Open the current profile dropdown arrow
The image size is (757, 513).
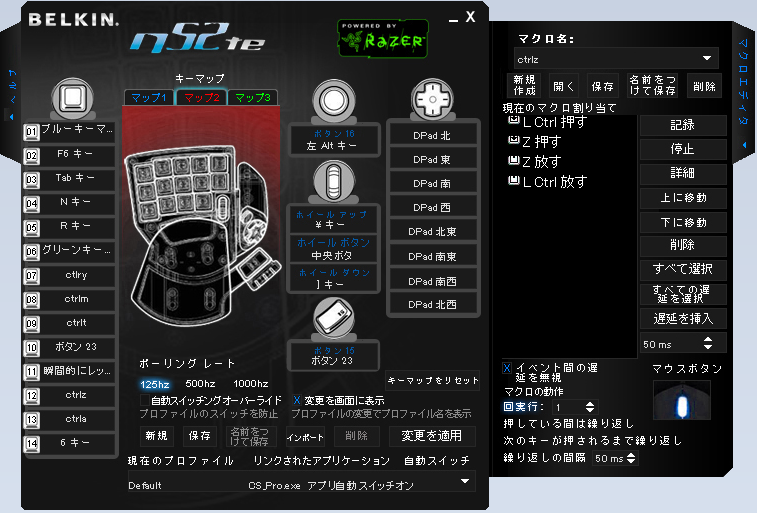[464, 481]
